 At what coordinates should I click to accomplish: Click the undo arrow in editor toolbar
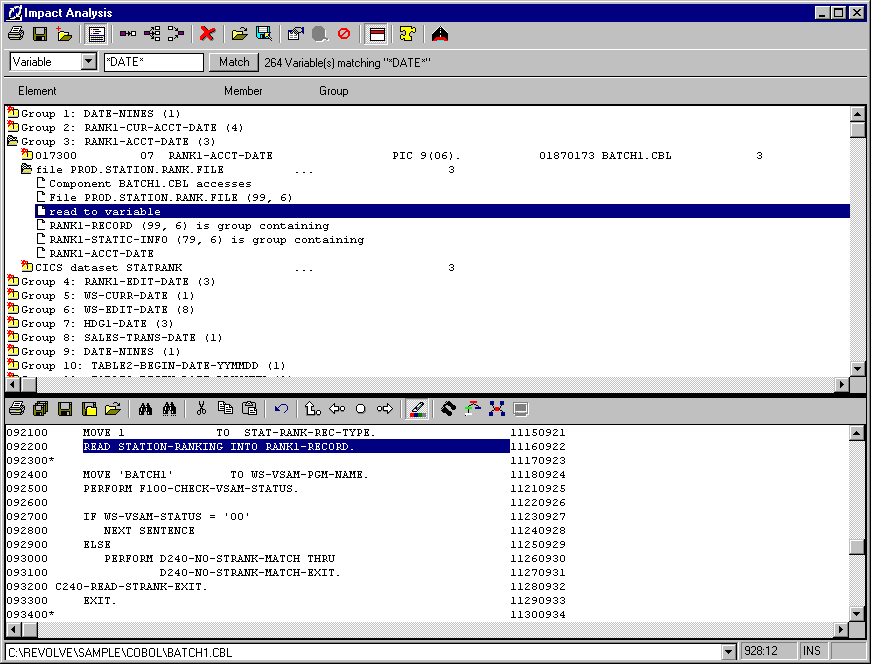(281, 409)
